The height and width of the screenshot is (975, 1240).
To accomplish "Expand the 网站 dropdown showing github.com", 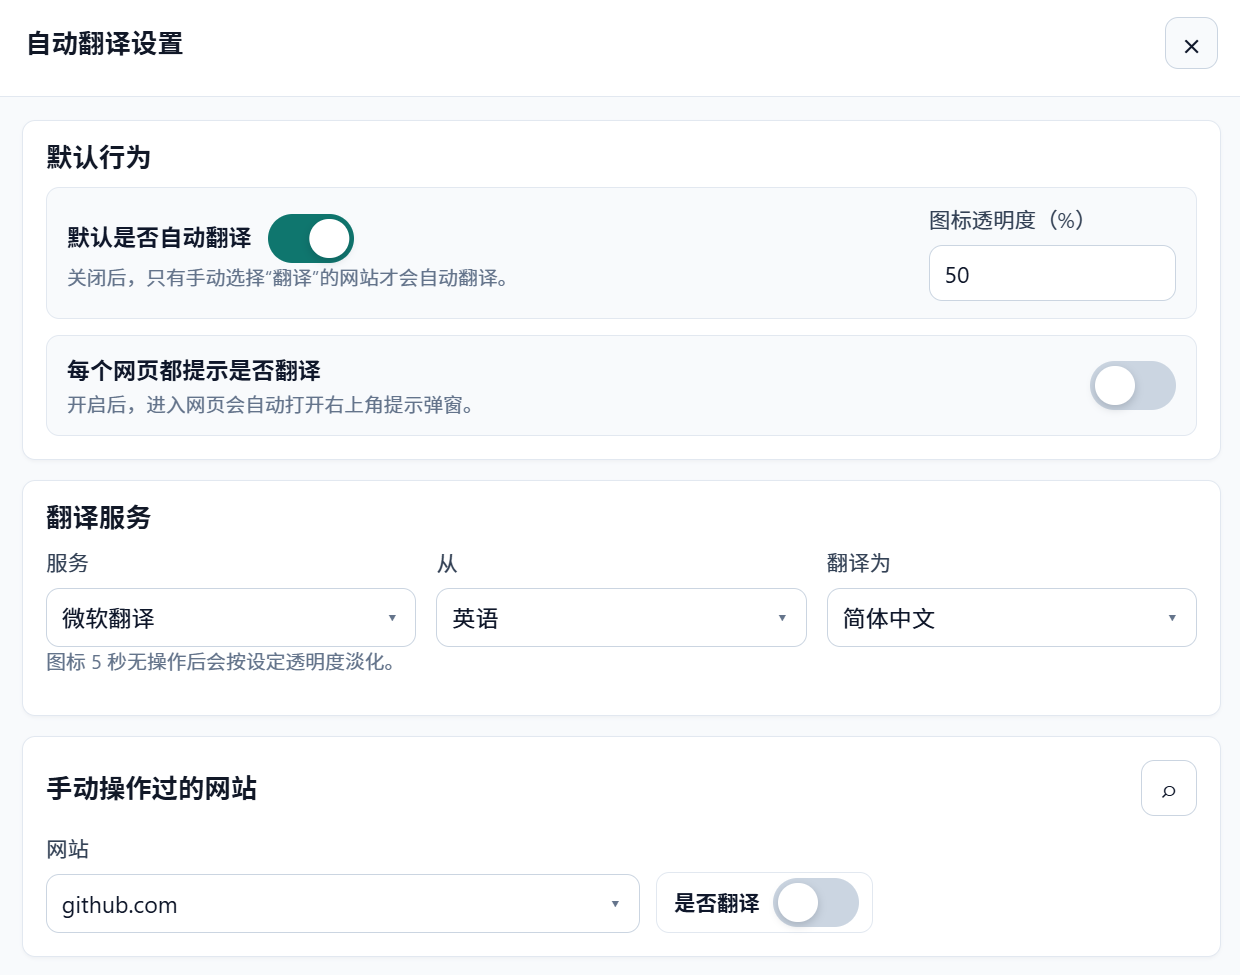I will (x=343, y=904).
